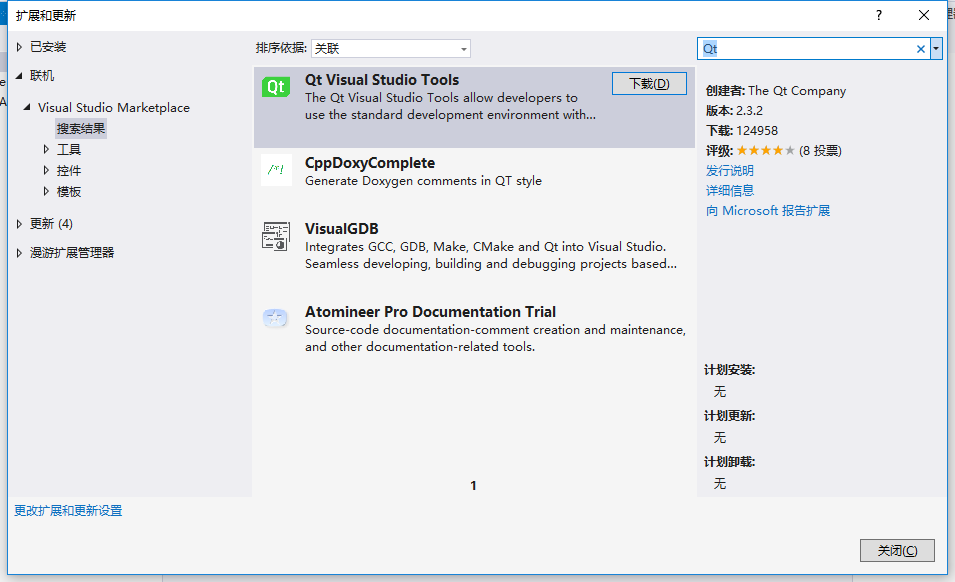
Task: Expand the 工具 category arrow
Action: point(46,149)
